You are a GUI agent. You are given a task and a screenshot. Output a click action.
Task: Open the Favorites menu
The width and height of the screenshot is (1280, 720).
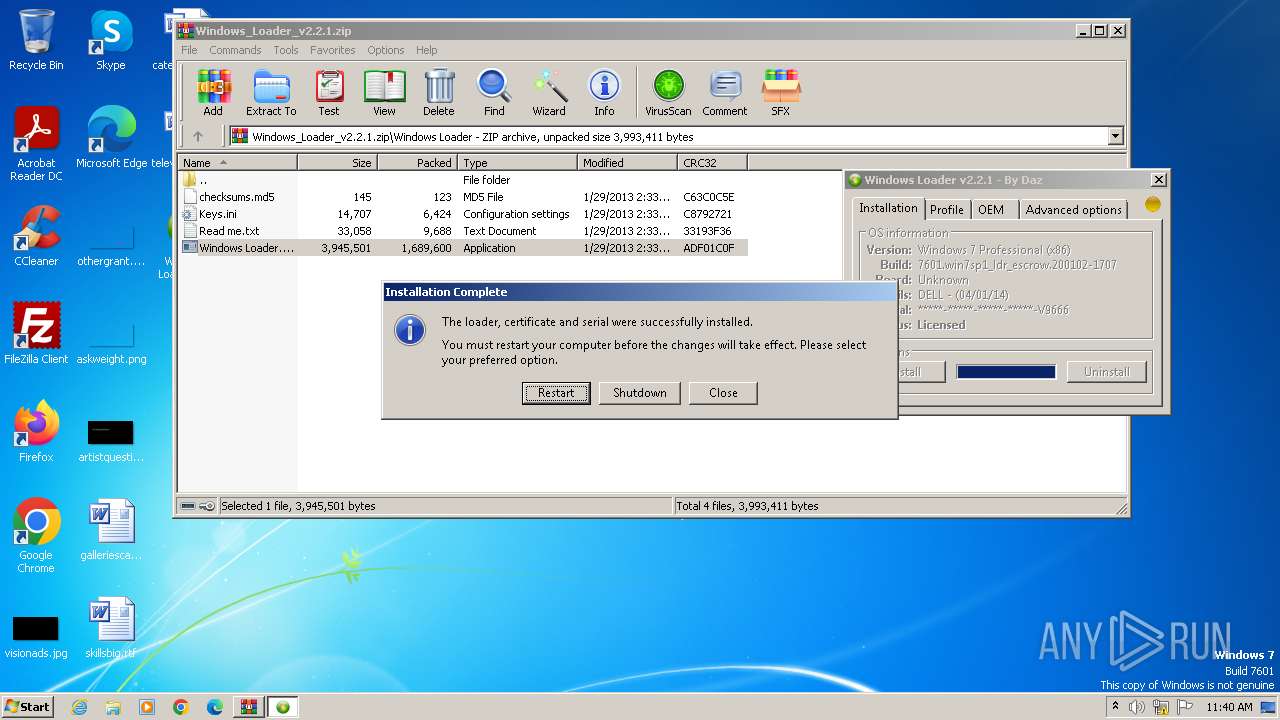(x=333, y=50)
